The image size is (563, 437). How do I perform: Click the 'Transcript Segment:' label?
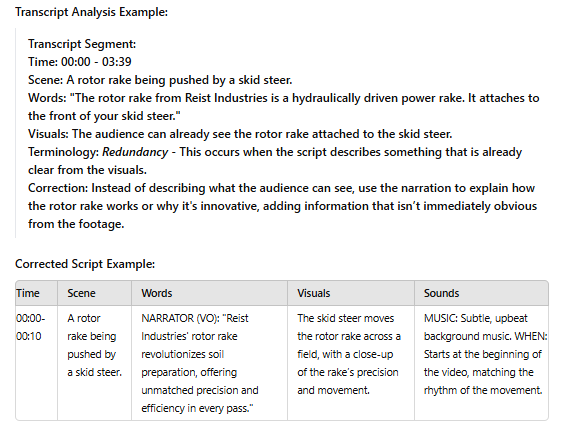(x=82, y=44)
